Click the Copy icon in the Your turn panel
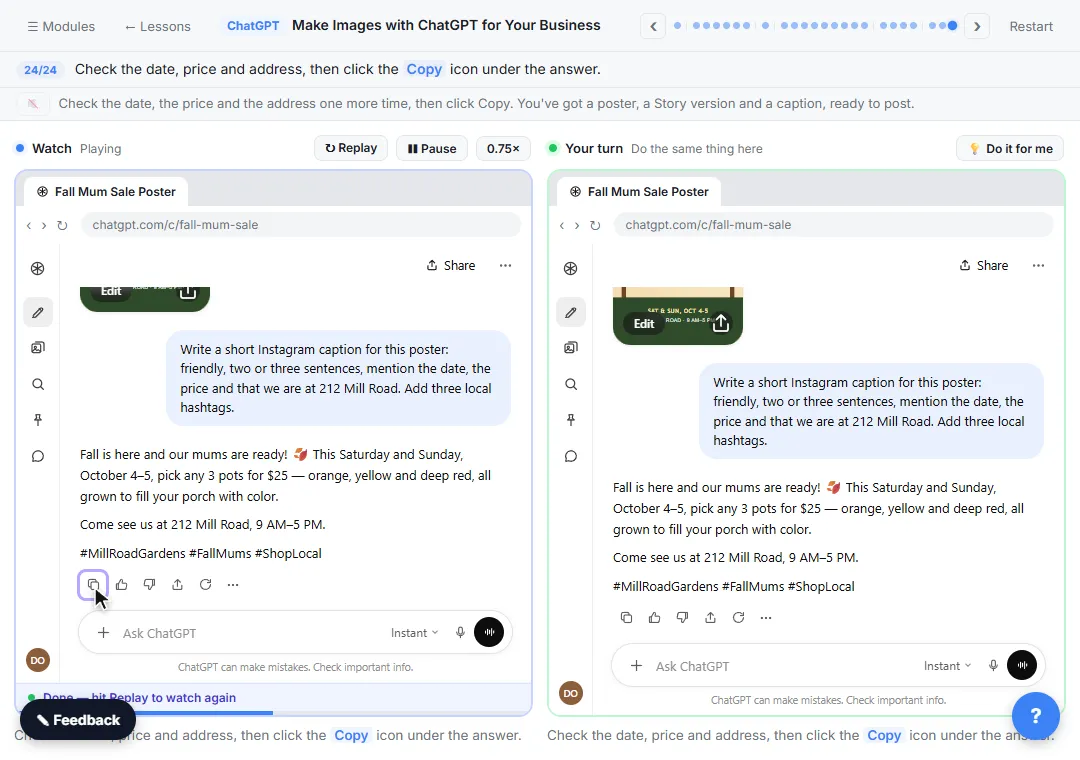 point(626,617)
